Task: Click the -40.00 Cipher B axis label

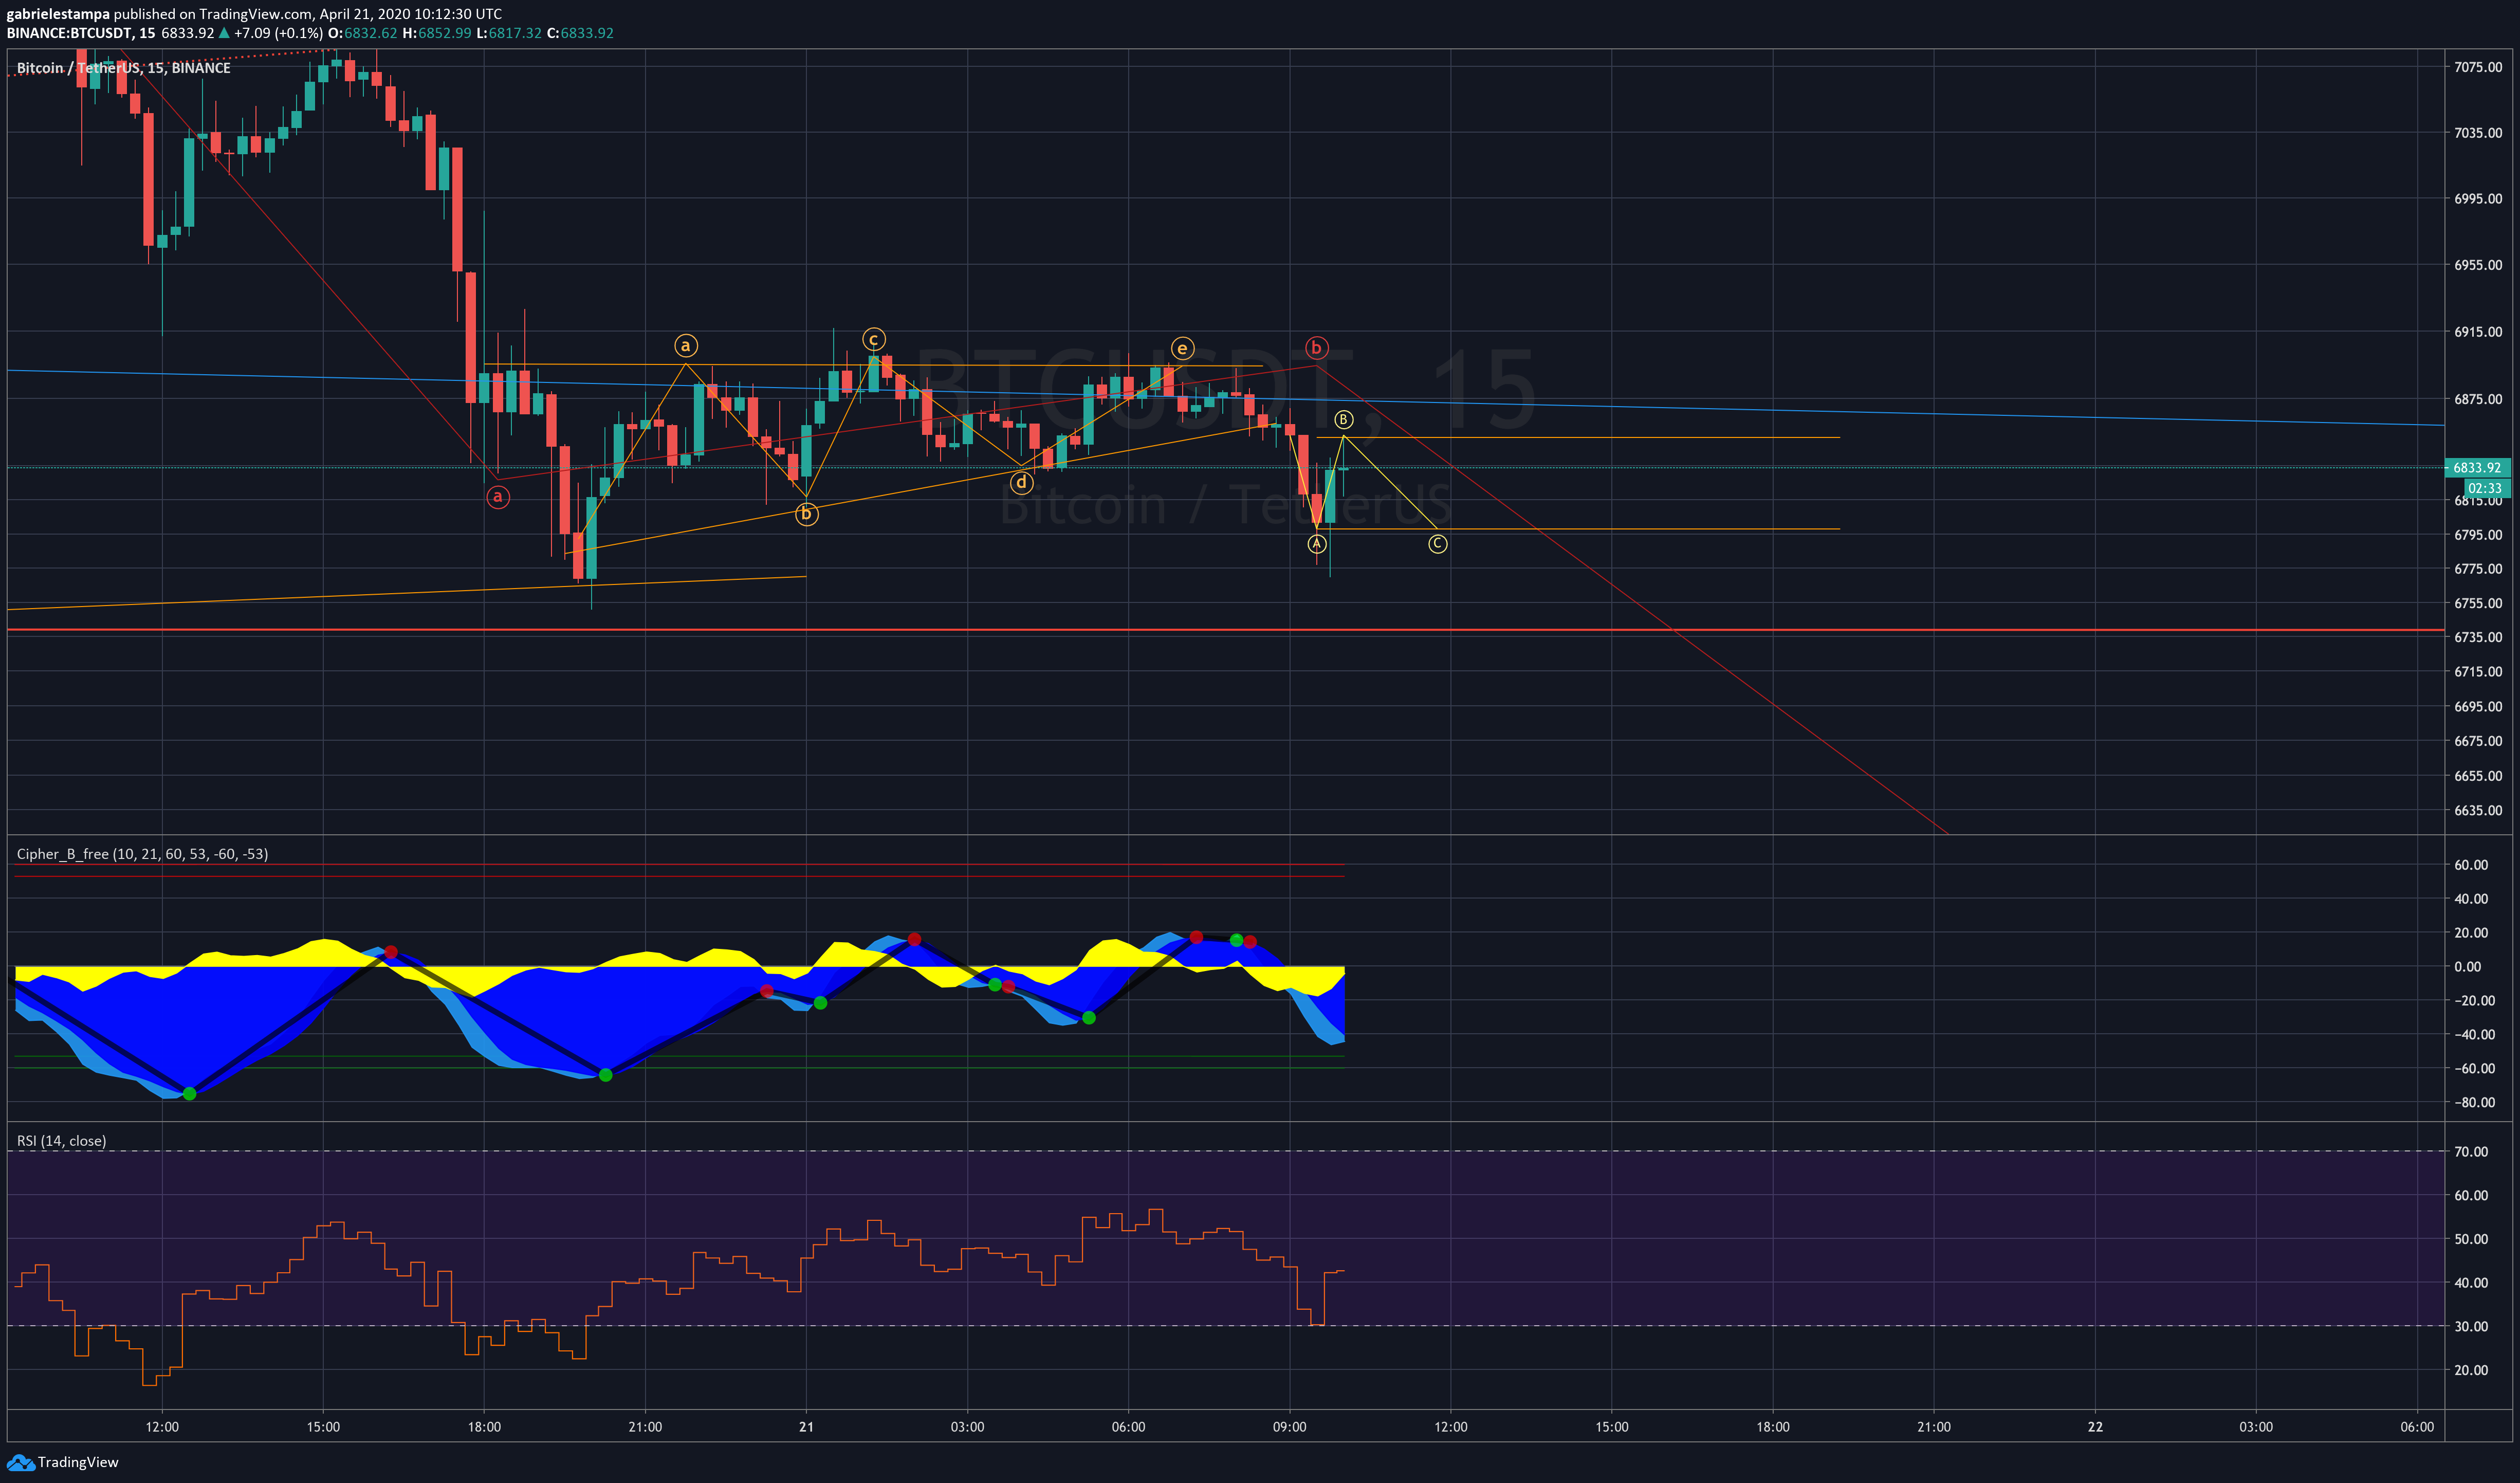Action: point(2474,1035)
